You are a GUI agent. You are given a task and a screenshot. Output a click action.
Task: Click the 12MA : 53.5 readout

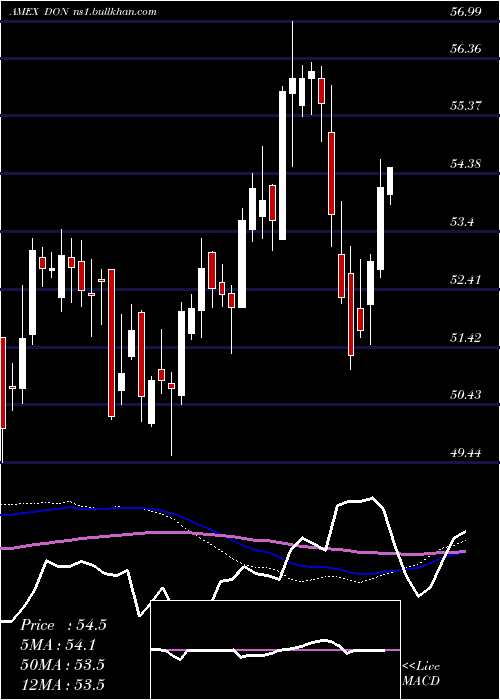[x=62, y=684]
